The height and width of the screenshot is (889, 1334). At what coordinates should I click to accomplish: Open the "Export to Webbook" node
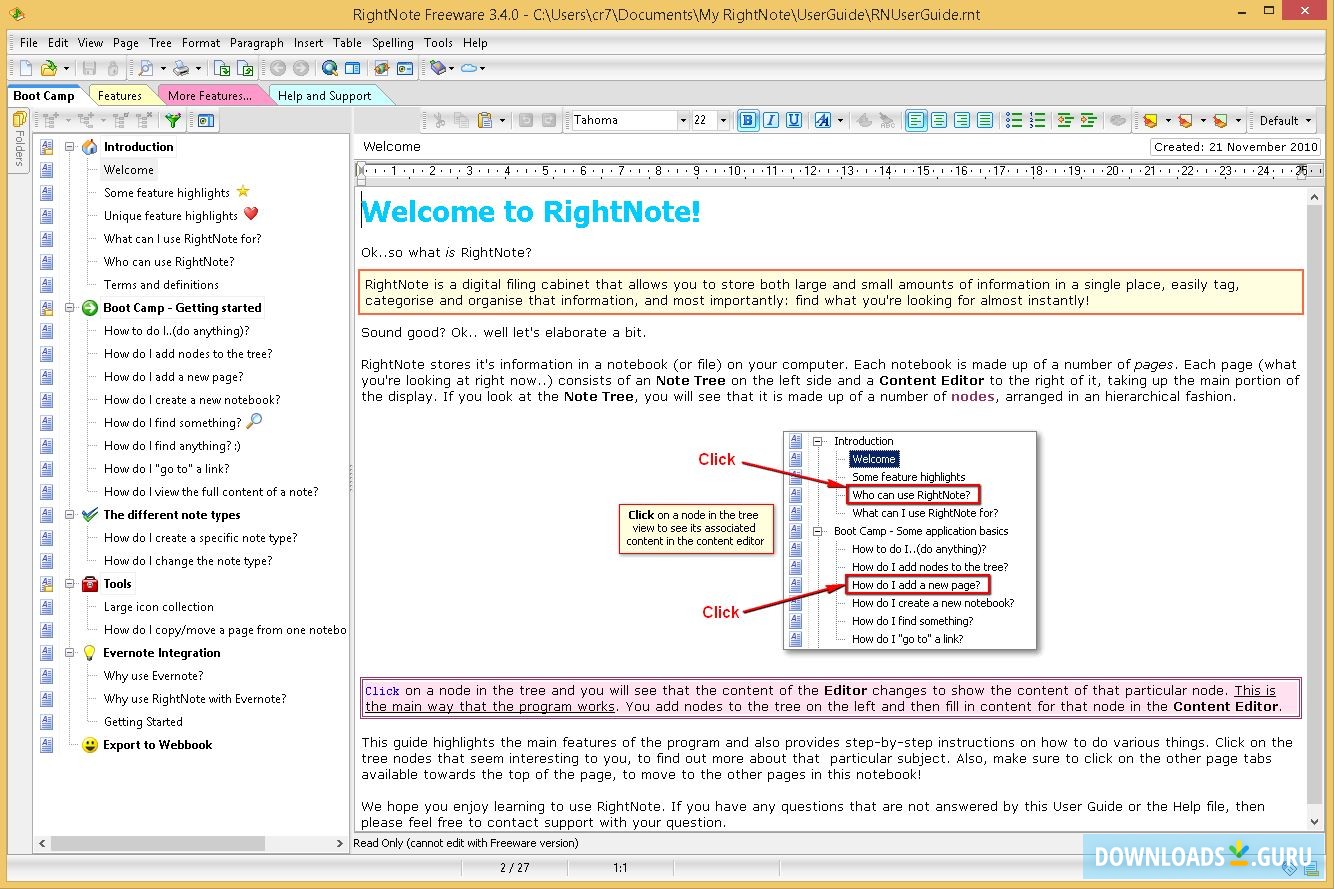[157, 745]
